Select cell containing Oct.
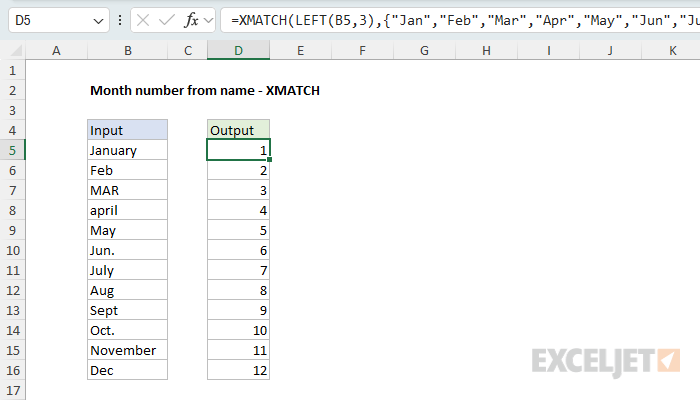 (x=128, y=330)
